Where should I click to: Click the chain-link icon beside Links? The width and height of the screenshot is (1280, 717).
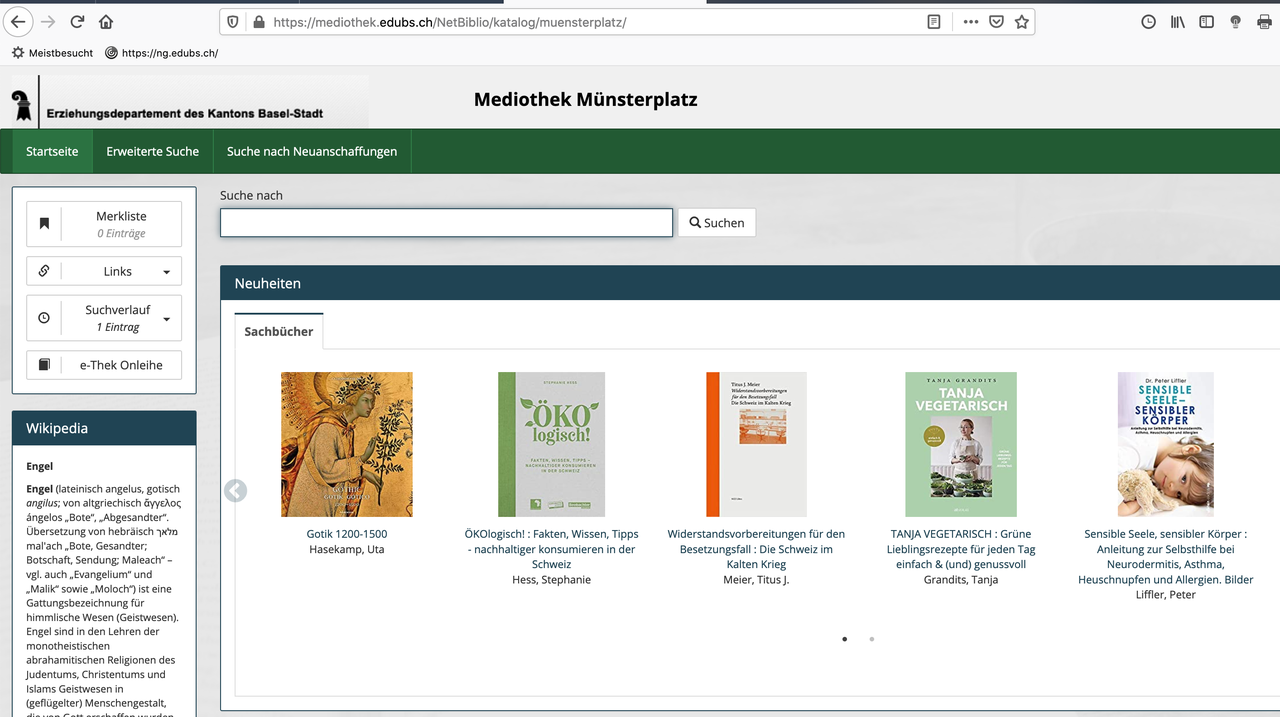click(44, 271)
